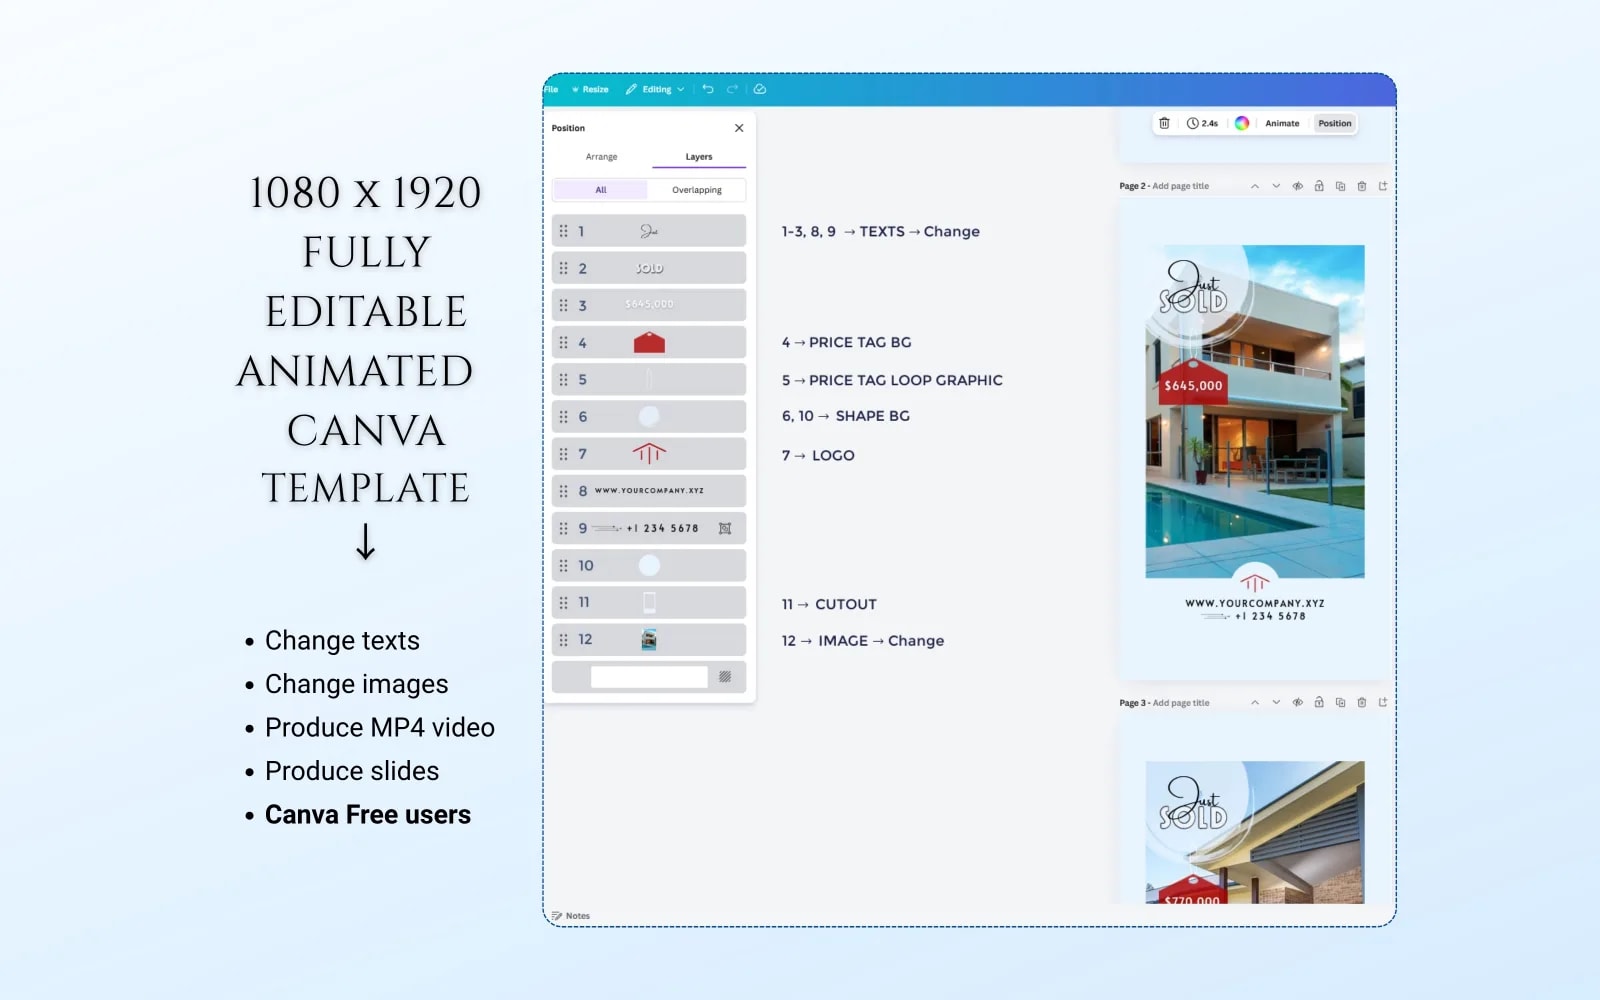Select the Overlapping layers filter
Image resolution: width=1600 pixels, height=1000 pixels.
(697, 190)
